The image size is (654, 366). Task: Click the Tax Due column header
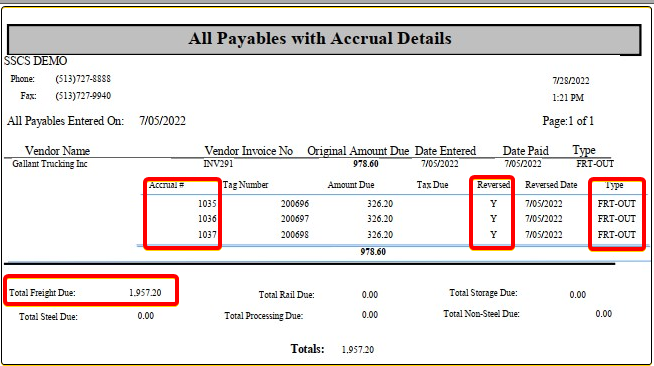[433, 185]
